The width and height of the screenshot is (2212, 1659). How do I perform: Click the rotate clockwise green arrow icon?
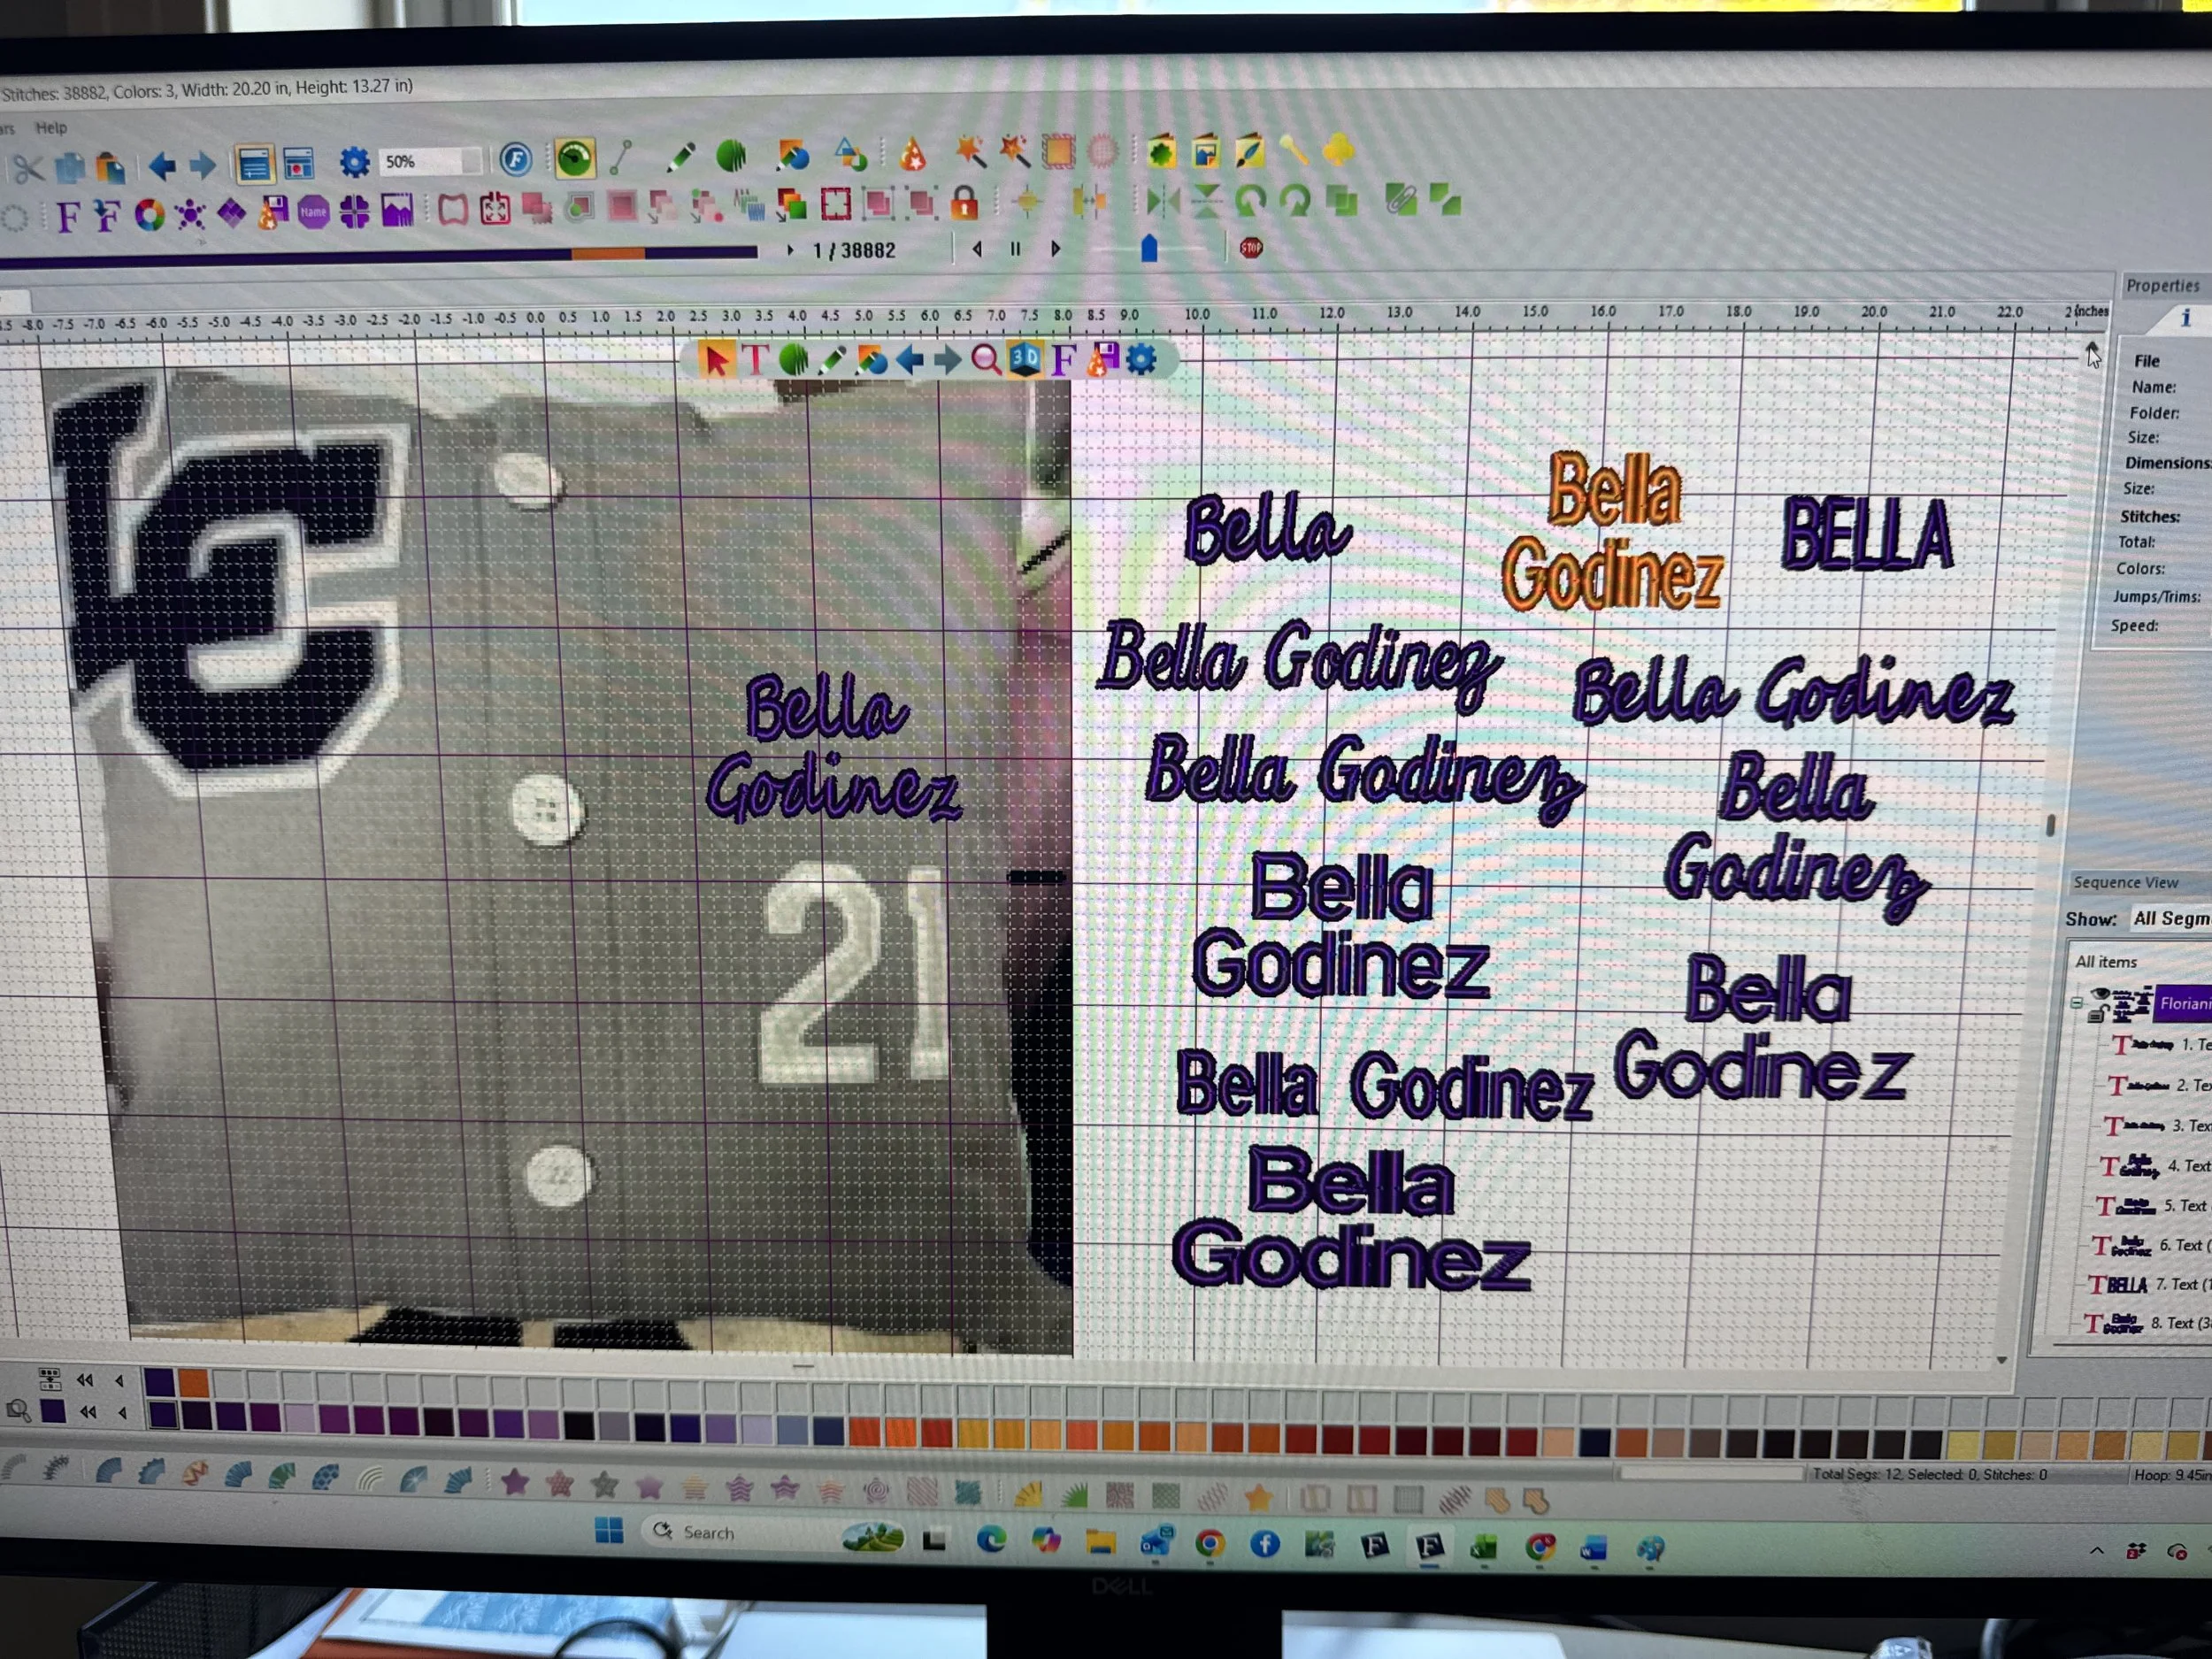(1296, 201)
